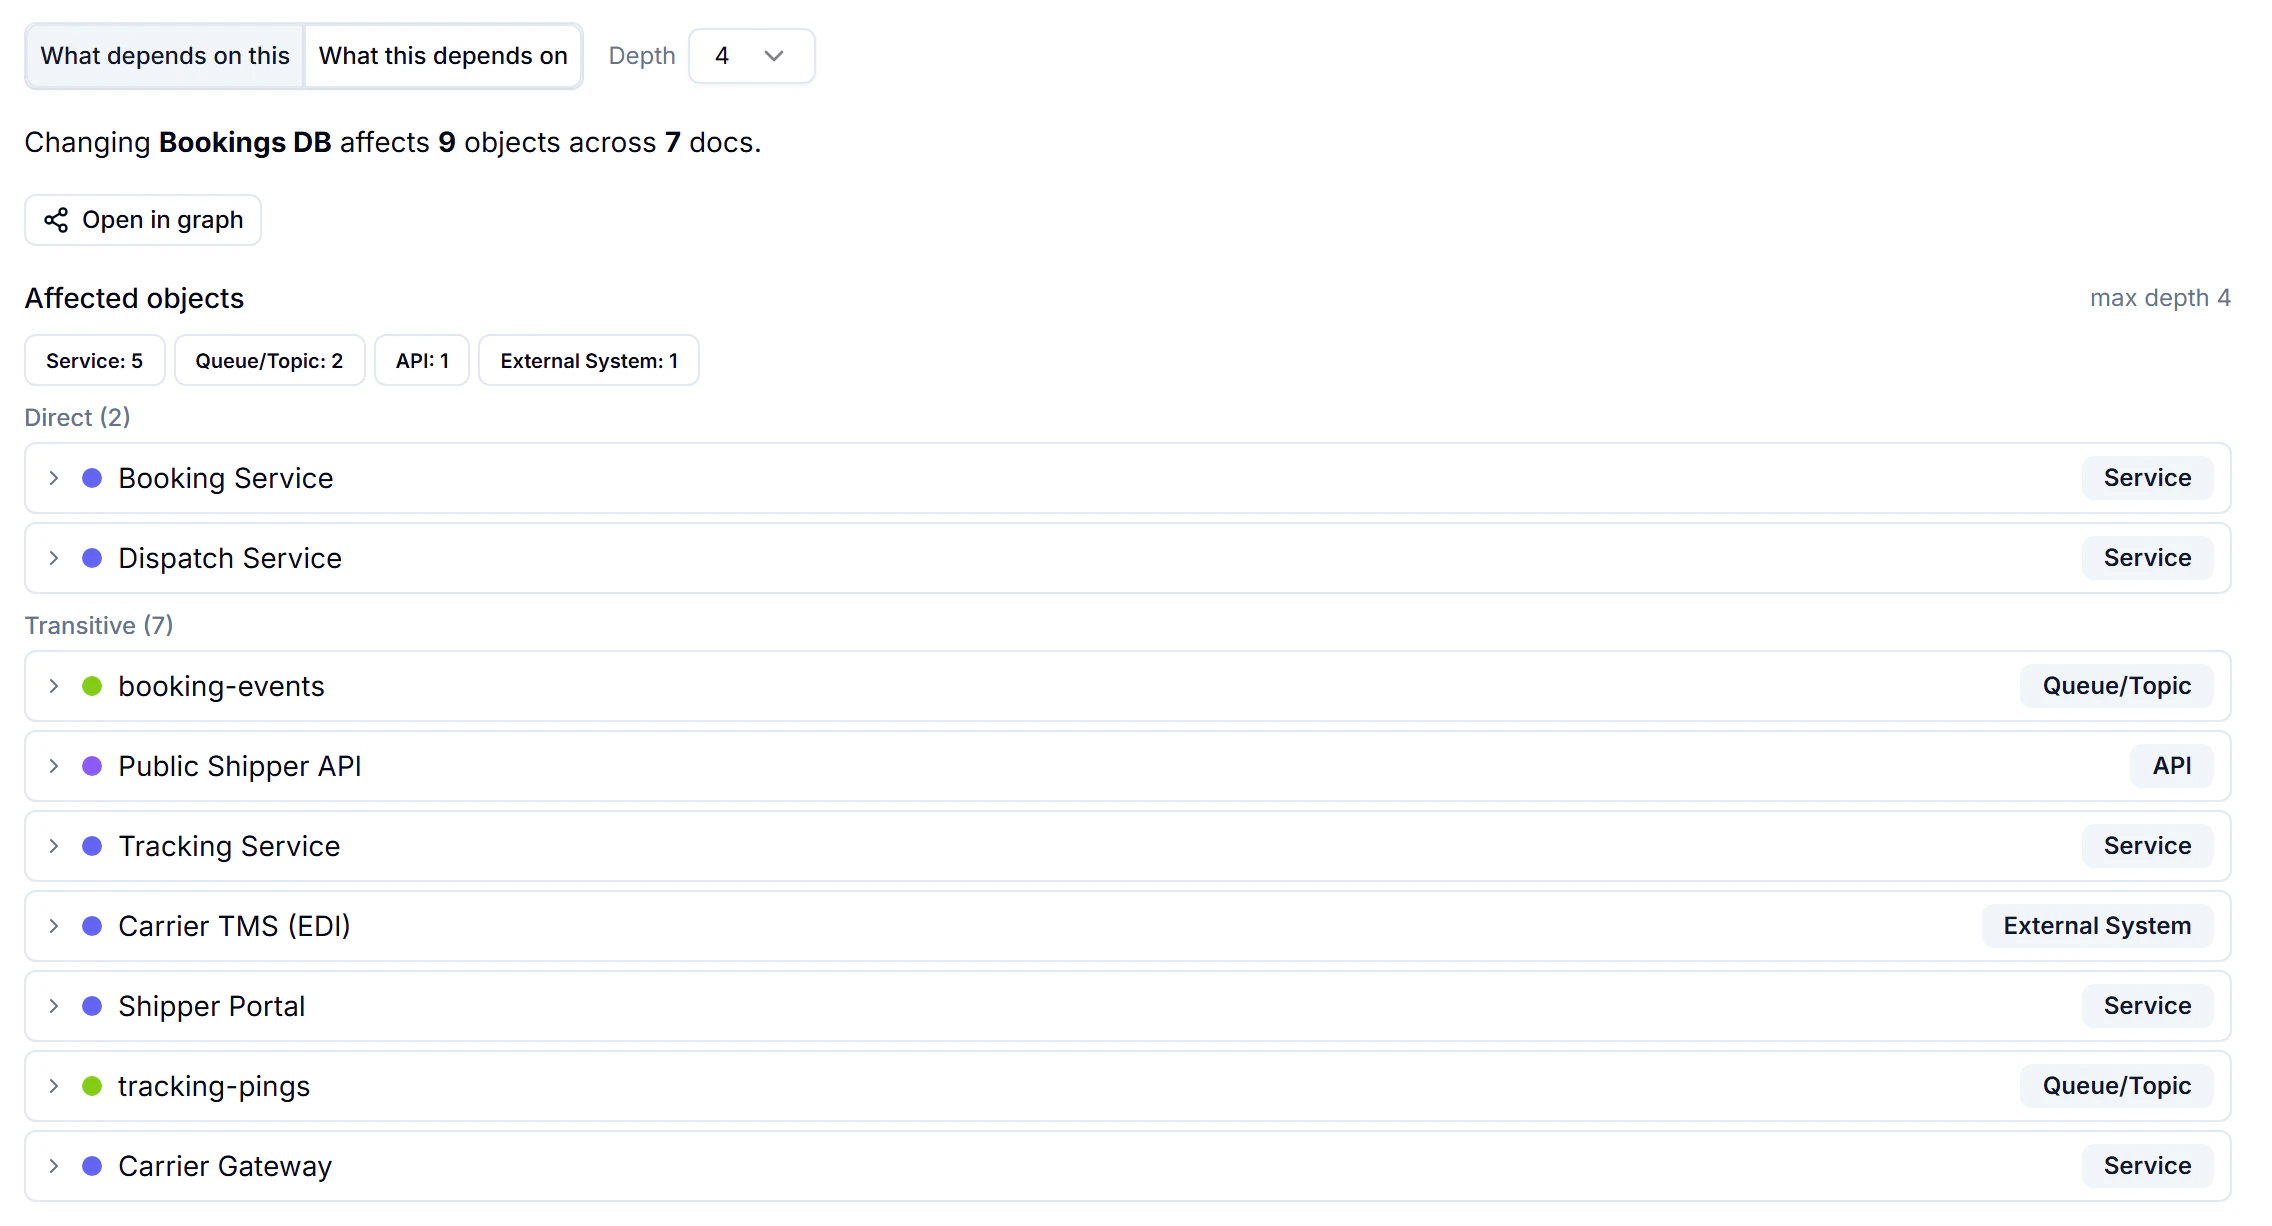This screenshot has width=2272, height=1226.
Task: Click the blue dot beside Dispatch Service
Action: (92, 558)
